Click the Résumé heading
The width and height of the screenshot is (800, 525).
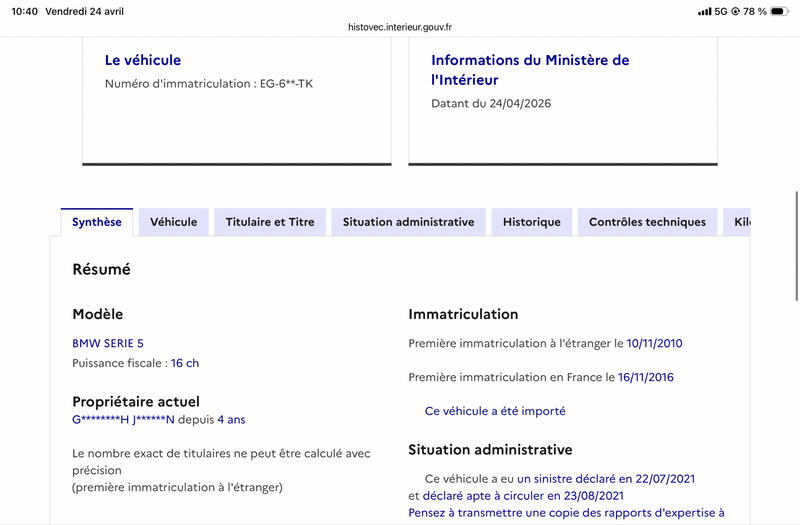(x=102, y=269)
